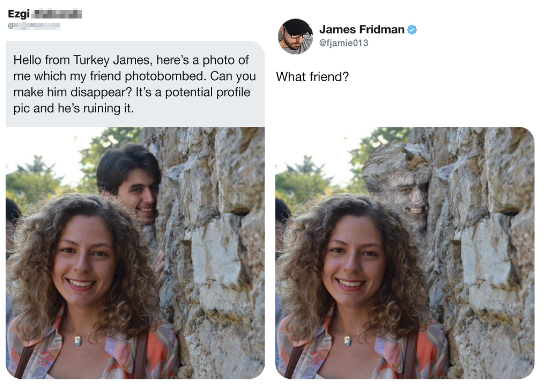Open James Fridman's profile avatar
Screen dimensions: 544x386
295,36
